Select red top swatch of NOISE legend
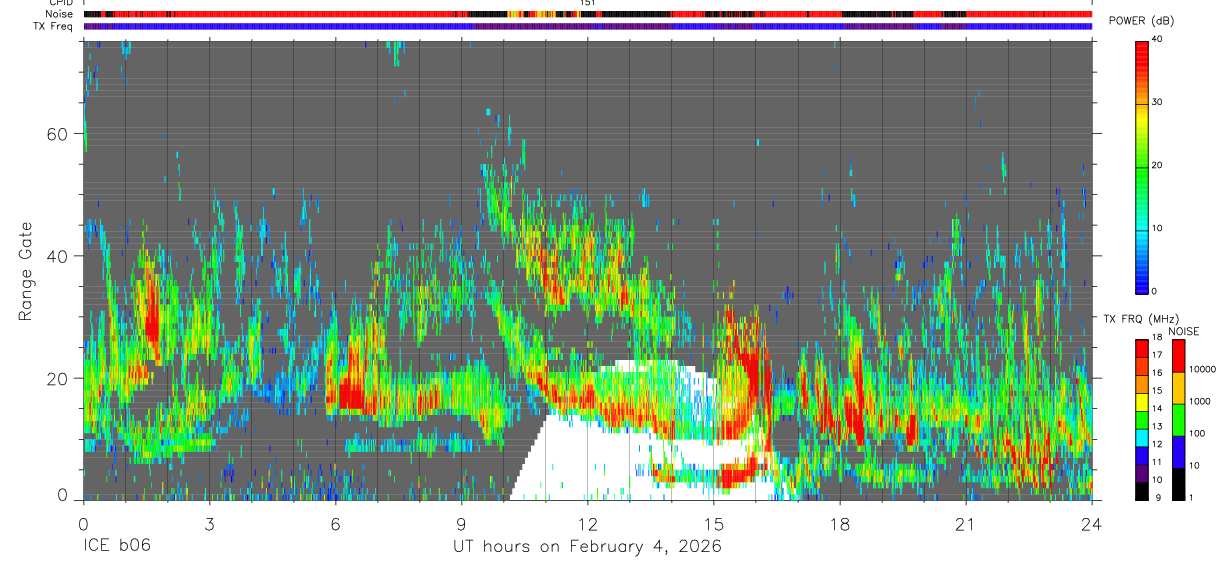Screen dimensions: 1228x567 [1179, 356]
